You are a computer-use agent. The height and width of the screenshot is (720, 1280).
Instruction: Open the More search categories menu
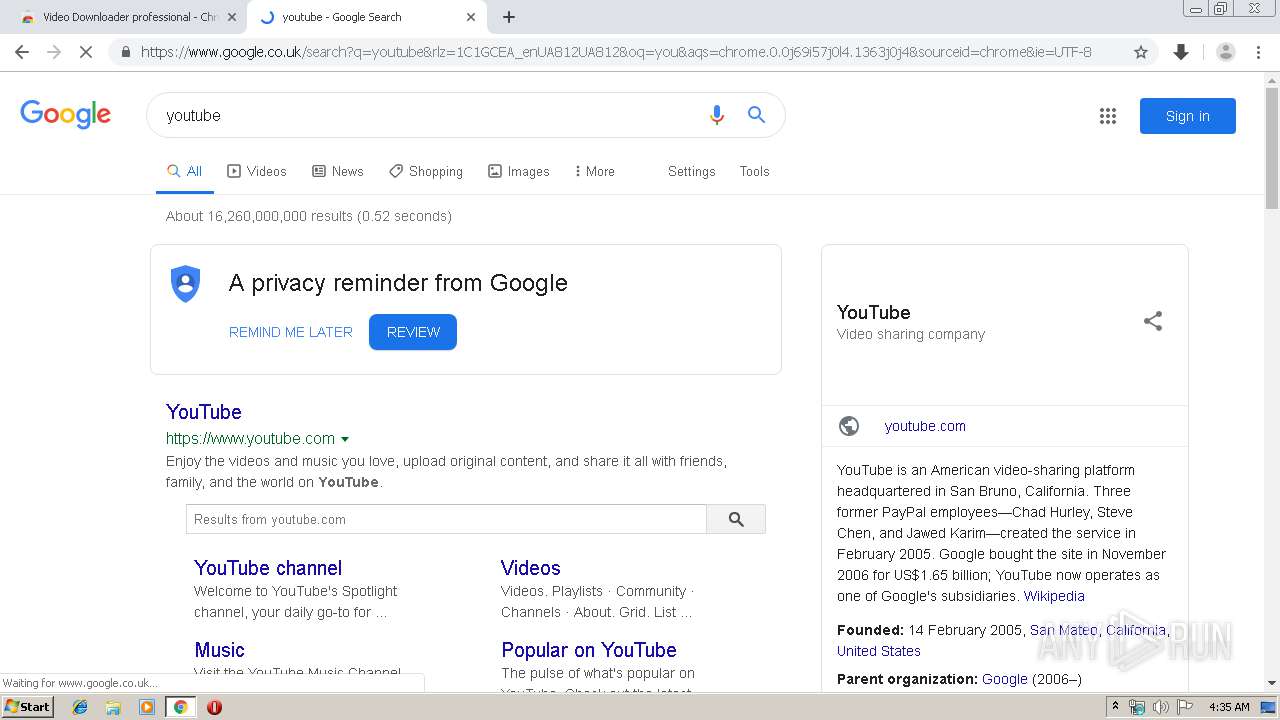tap(594, 171)
